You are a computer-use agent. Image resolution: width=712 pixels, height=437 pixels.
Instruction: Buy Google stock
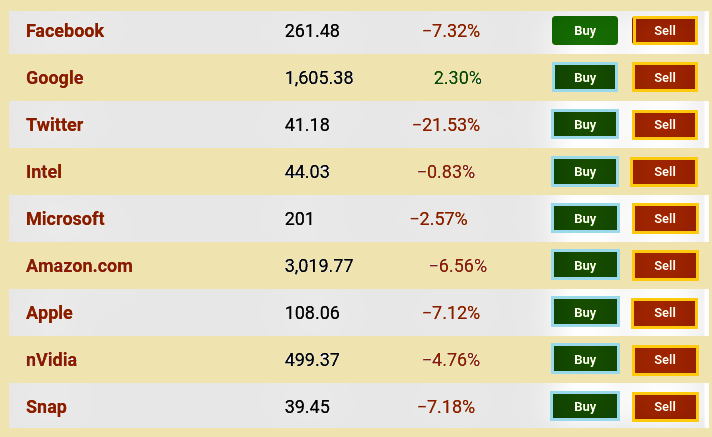click(585, 78)
